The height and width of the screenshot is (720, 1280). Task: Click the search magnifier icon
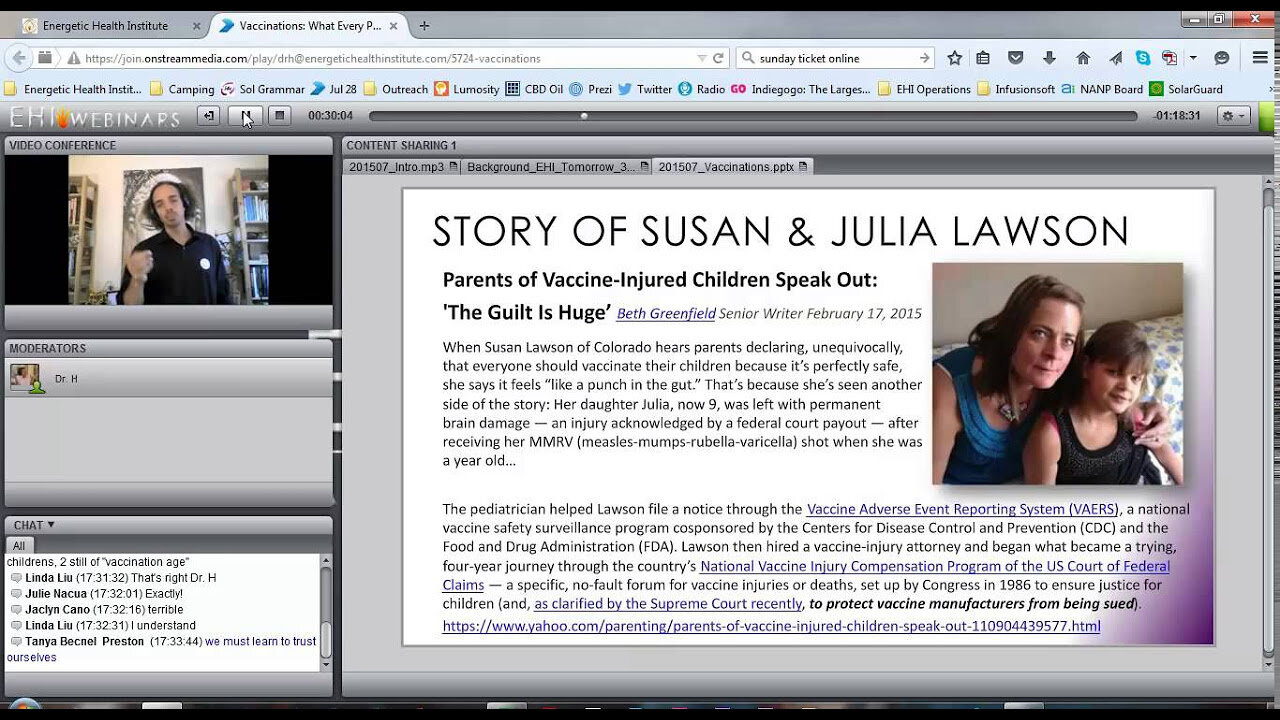[x=747, y=58]
